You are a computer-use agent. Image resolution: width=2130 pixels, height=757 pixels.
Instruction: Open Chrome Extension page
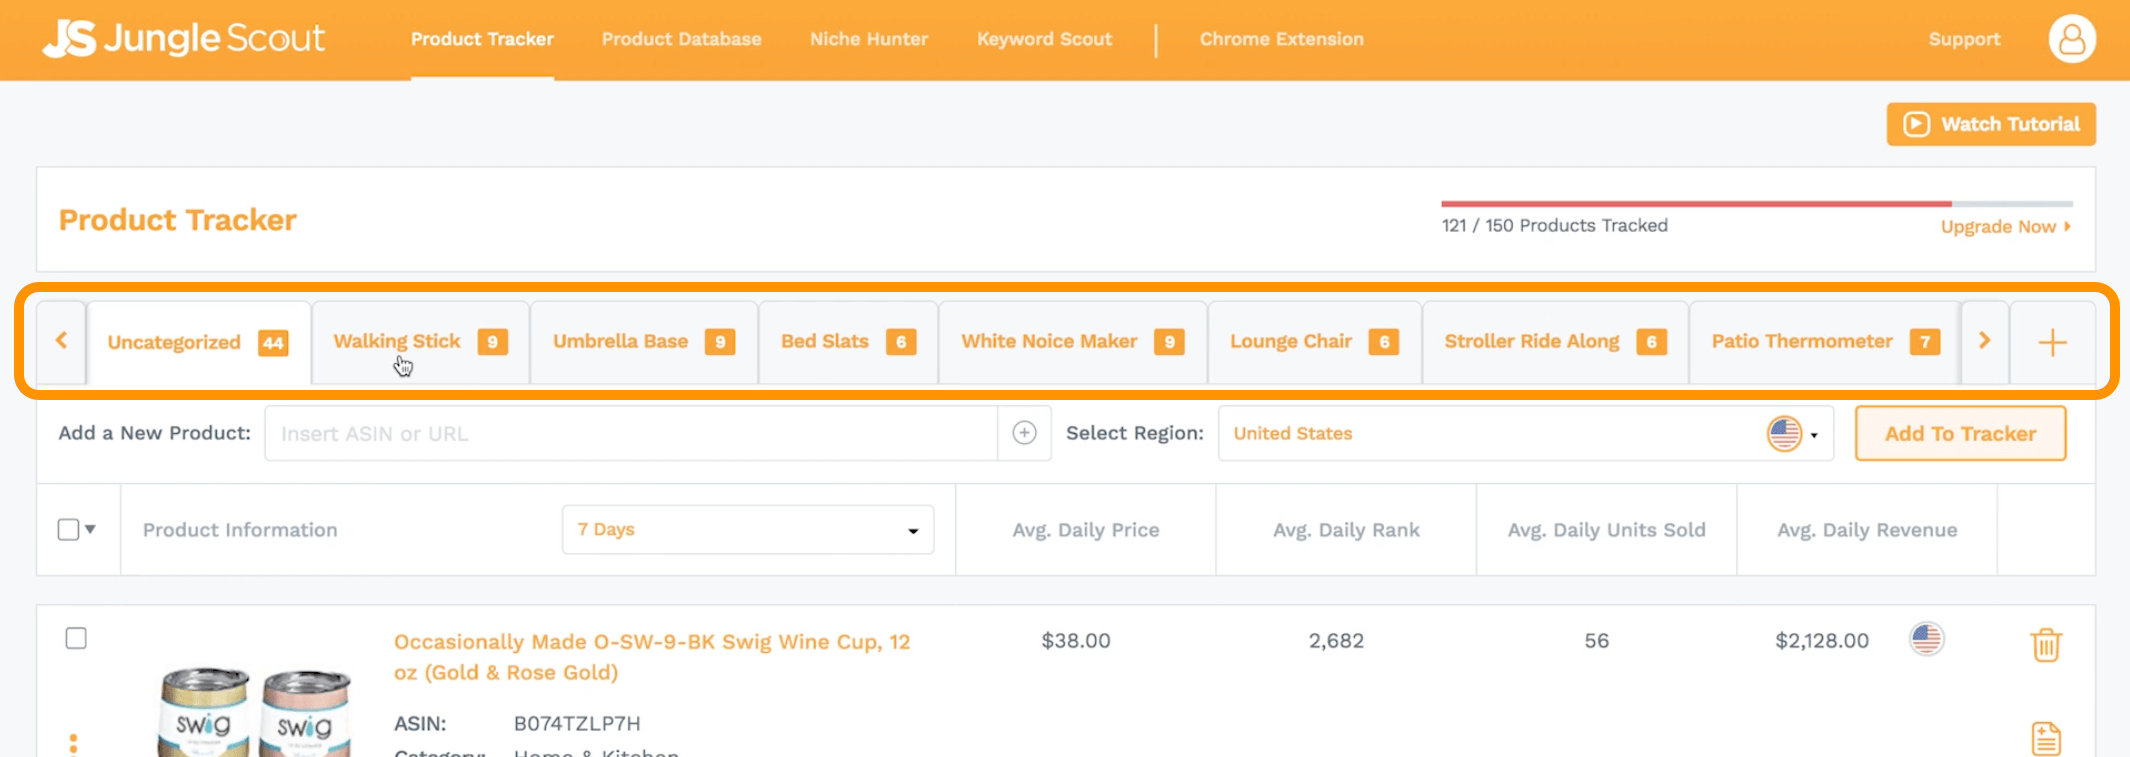(1281, 39)
